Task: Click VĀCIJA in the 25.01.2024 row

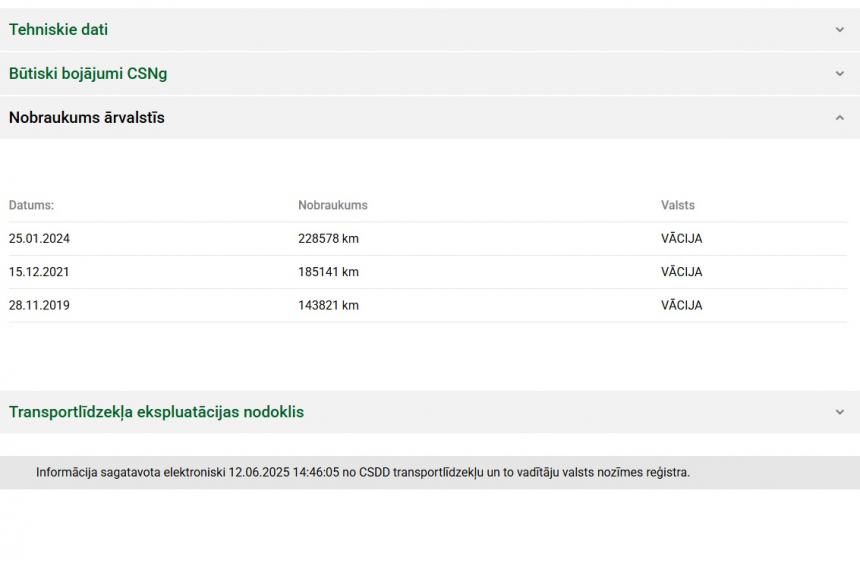Action: coord(682,239)
